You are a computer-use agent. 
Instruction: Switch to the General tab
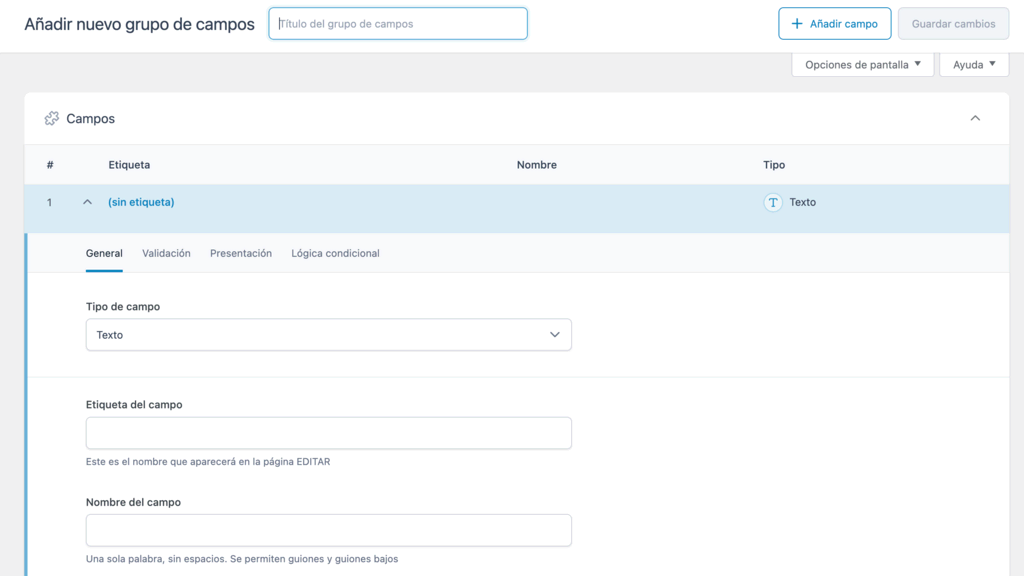point(104,254)
